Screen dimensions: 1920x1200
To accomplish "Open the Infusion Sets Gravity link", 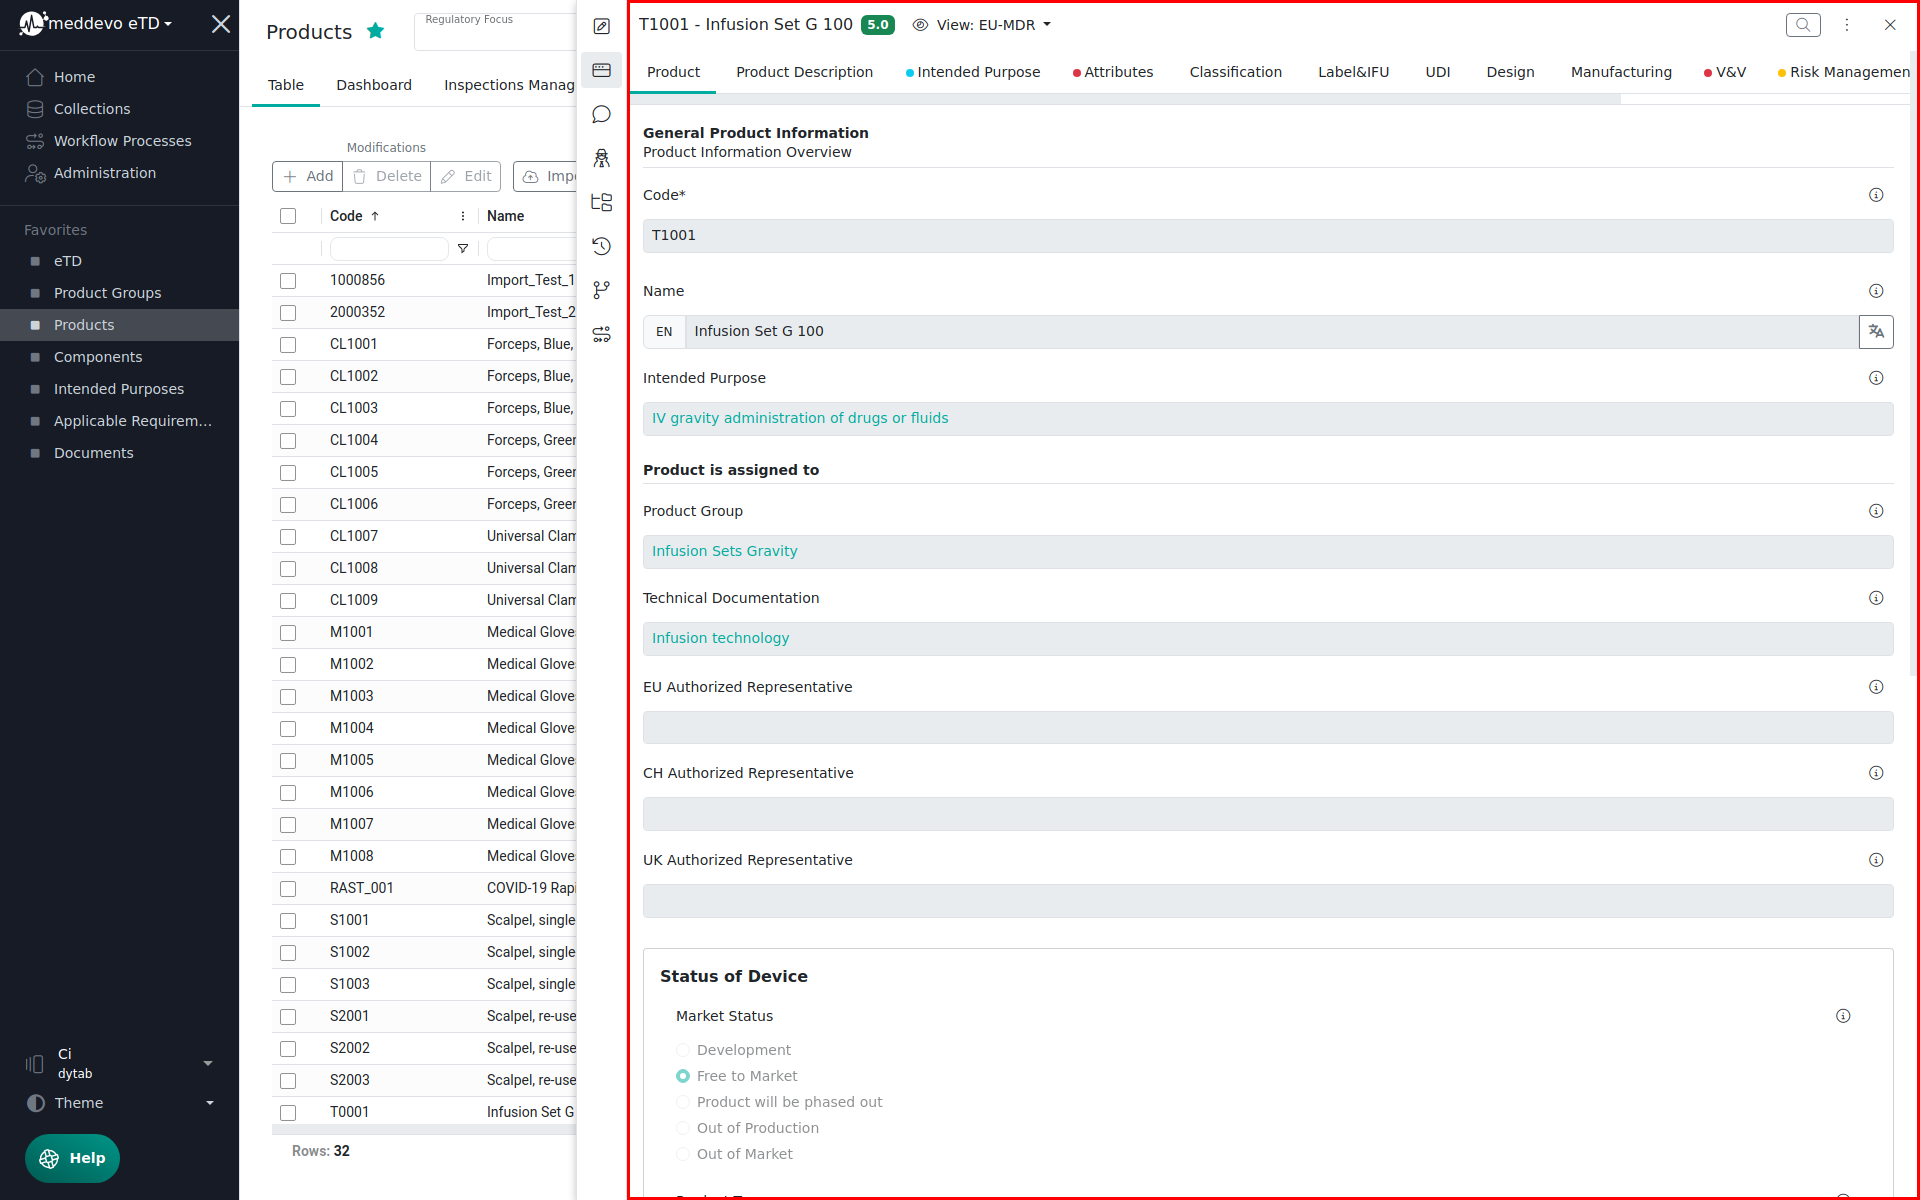I will click(724, 551).
